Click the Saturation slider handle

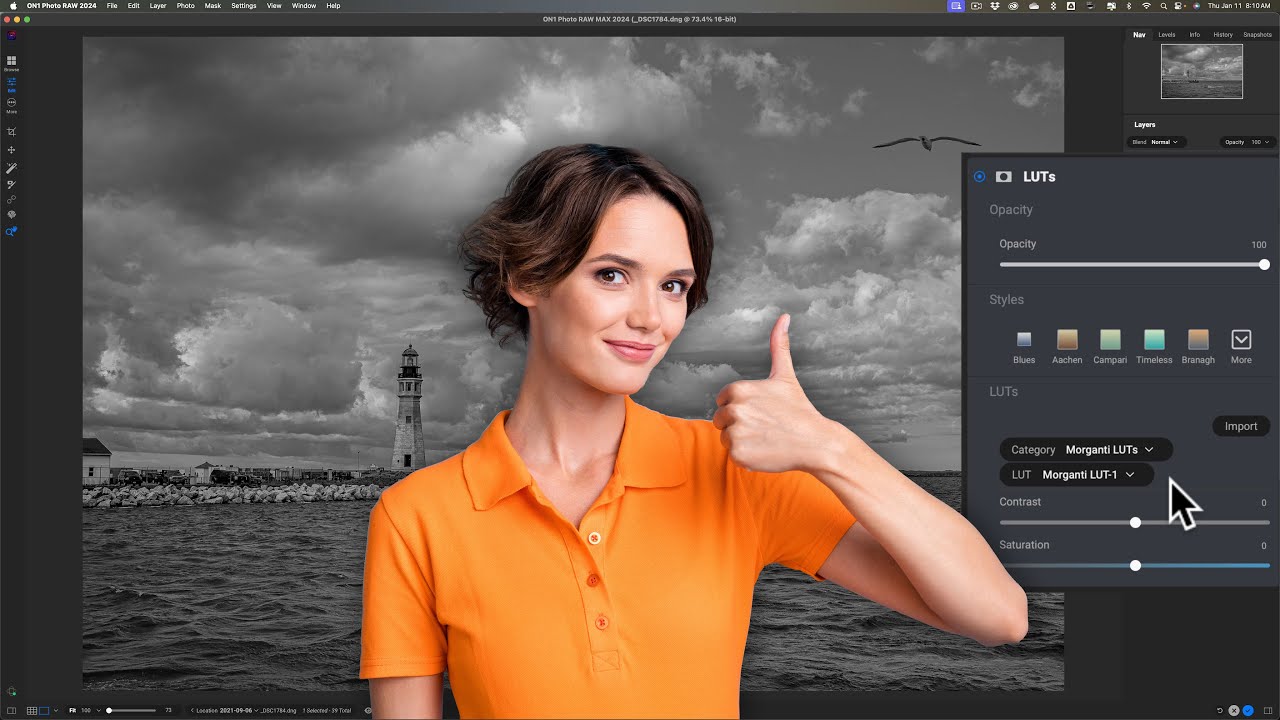point(1135,566)
